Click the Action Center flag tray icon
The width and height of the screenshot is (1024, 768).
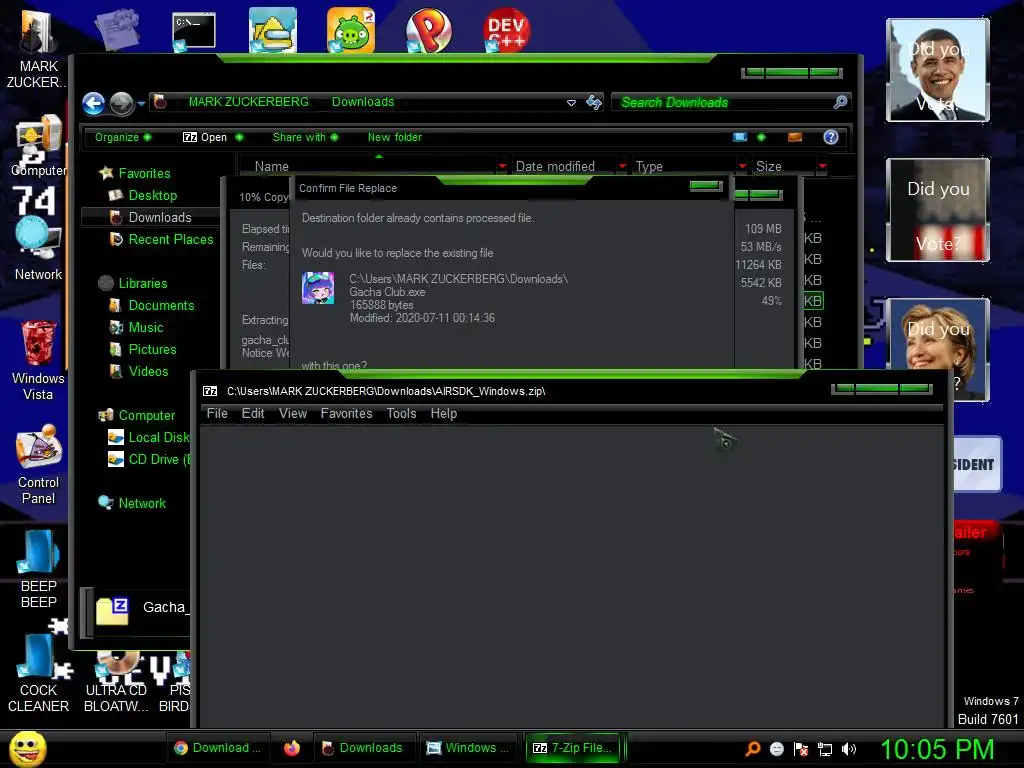[x=801, y=749]
